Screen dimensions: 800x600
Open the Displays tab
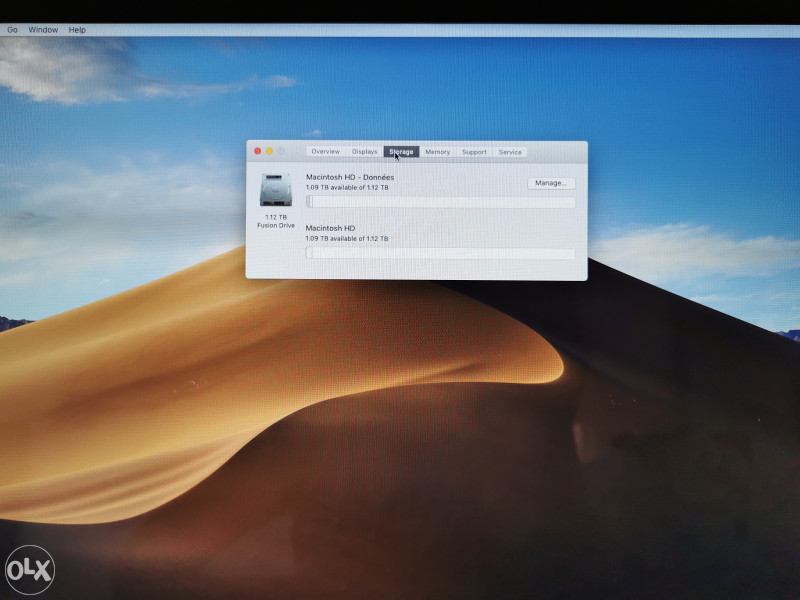(364, 152)
